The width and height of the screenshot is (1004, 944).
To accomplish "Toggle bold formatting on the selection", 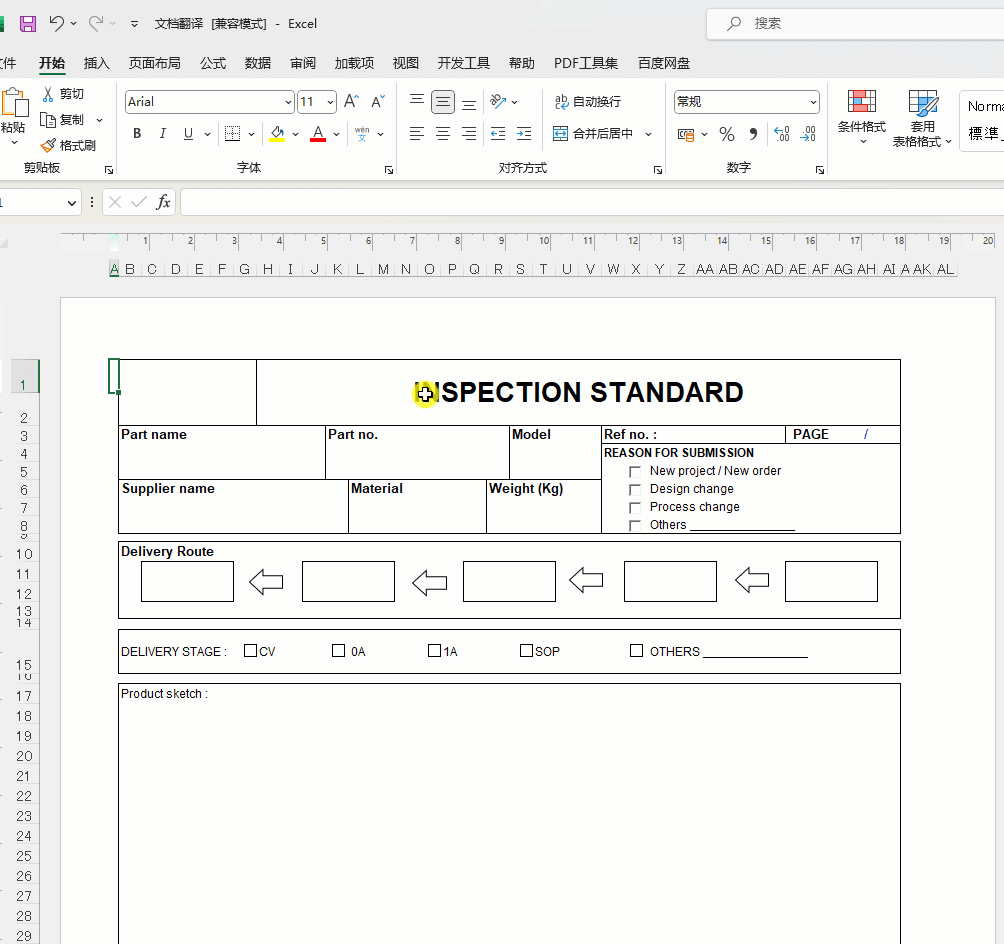I will [136, 133].
